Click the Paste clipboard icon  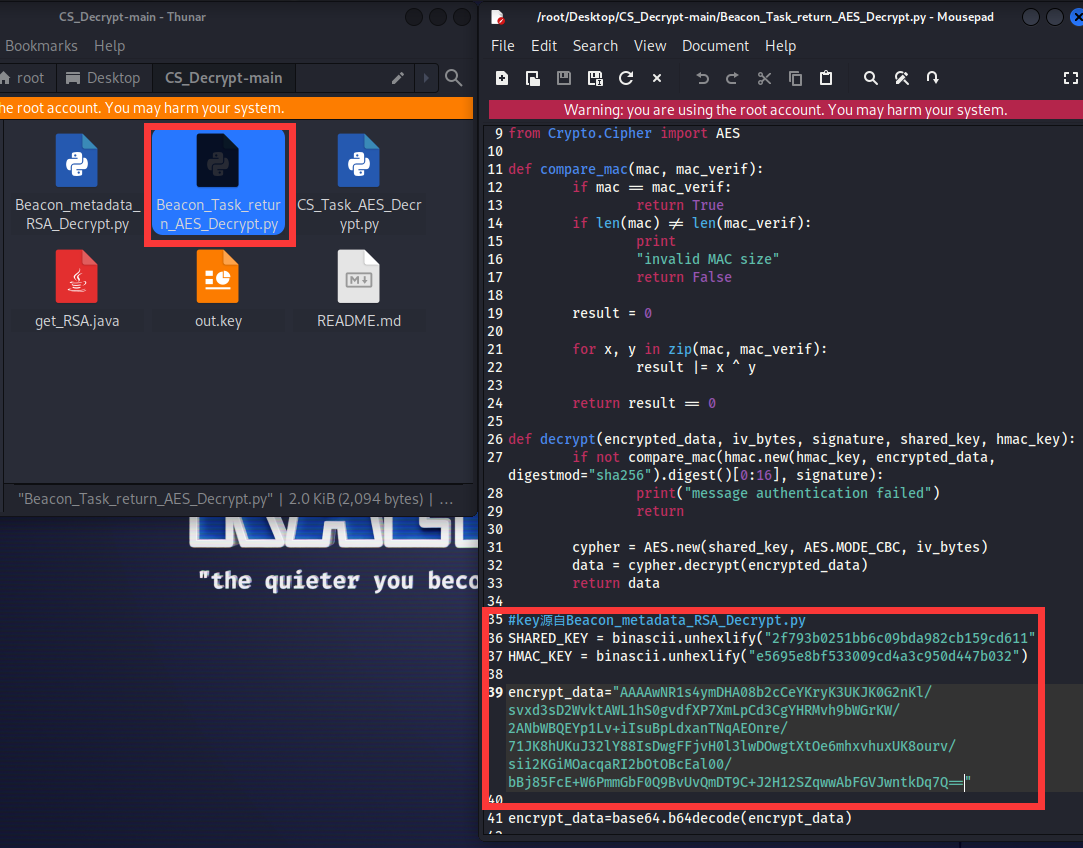pos(826,78)
